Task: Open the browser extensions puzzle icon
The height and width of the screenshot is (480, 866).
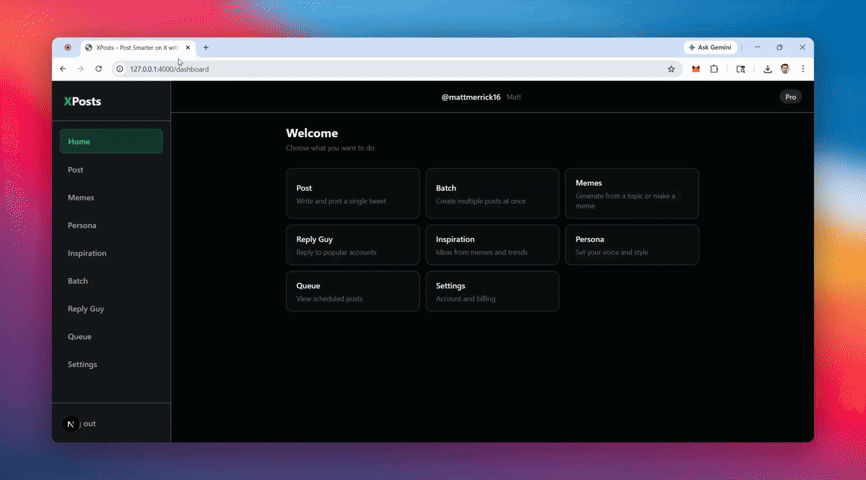Action: pos(714,69)
